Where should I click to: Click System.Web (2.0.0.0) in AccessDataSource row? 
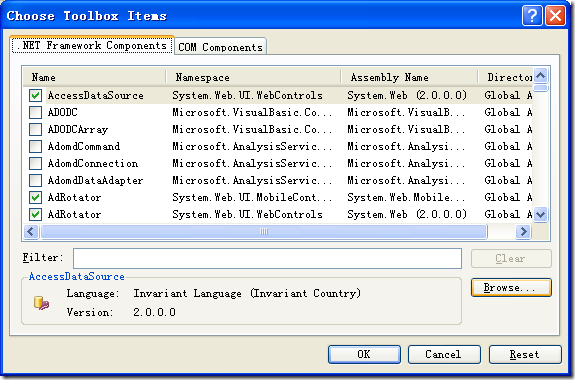[407, 95]
